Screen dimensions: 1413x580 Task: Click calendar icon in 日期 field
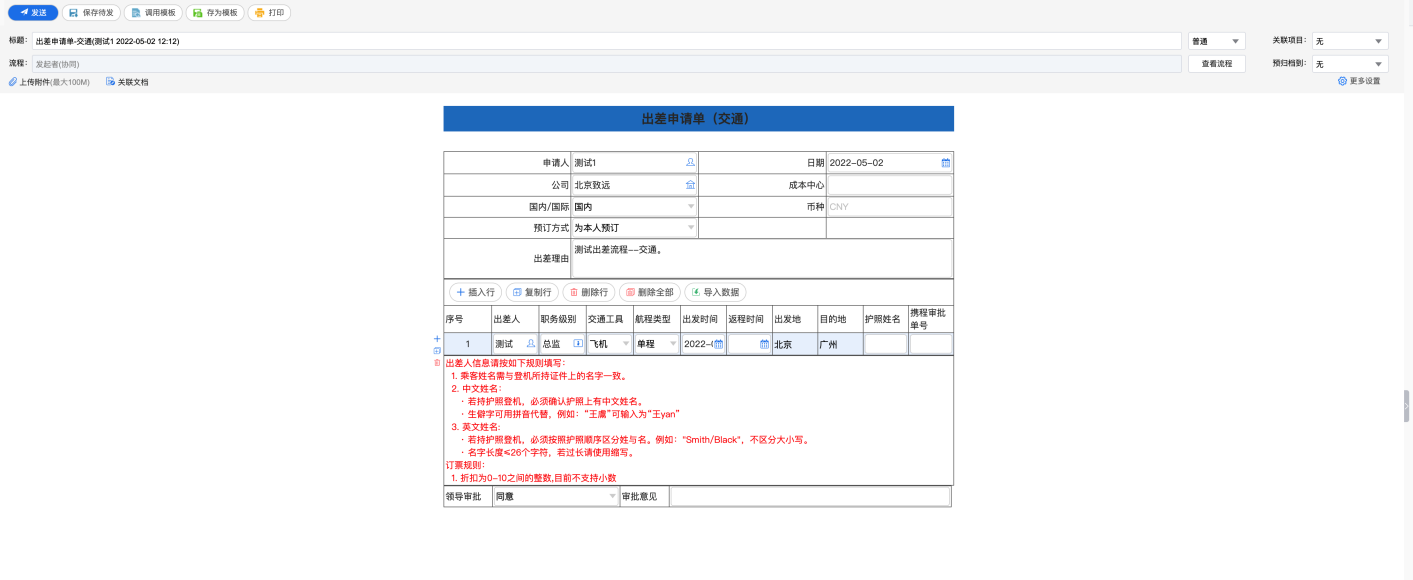click(946, 162)
